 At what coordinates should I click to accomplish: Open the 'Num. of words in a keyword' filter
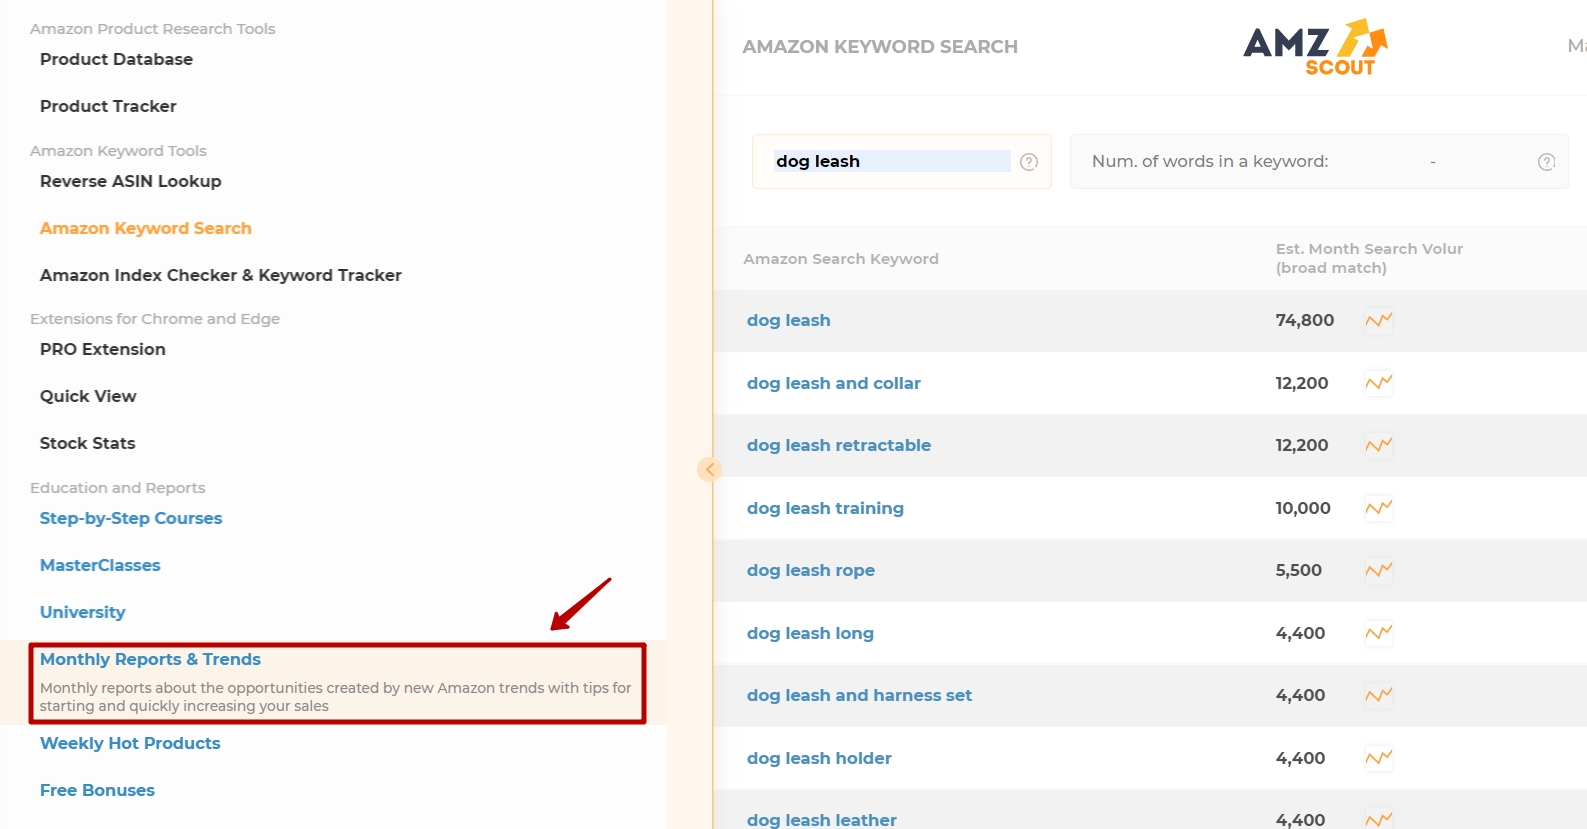[x=1319, y=162]
